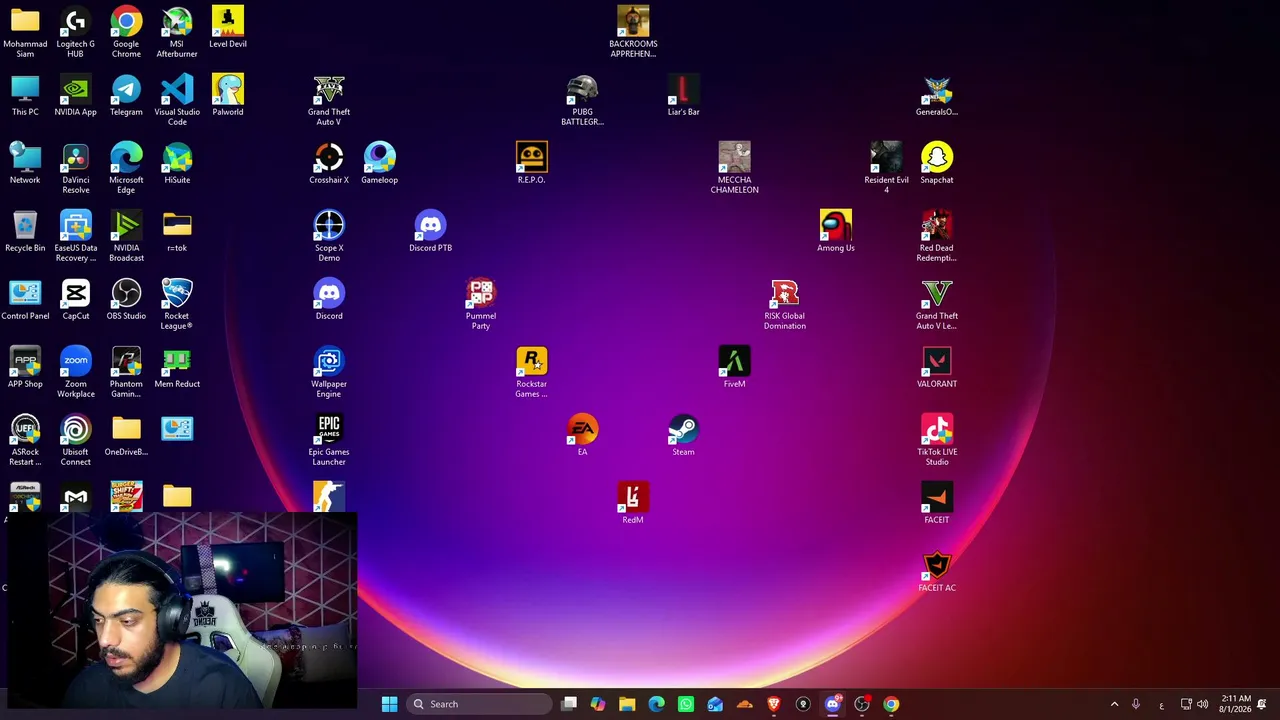The width and height of the screenshot is (1280, 720).
Task: Open Grand Theft Auto V Legacy shortcut
Action: click(937, 304)
